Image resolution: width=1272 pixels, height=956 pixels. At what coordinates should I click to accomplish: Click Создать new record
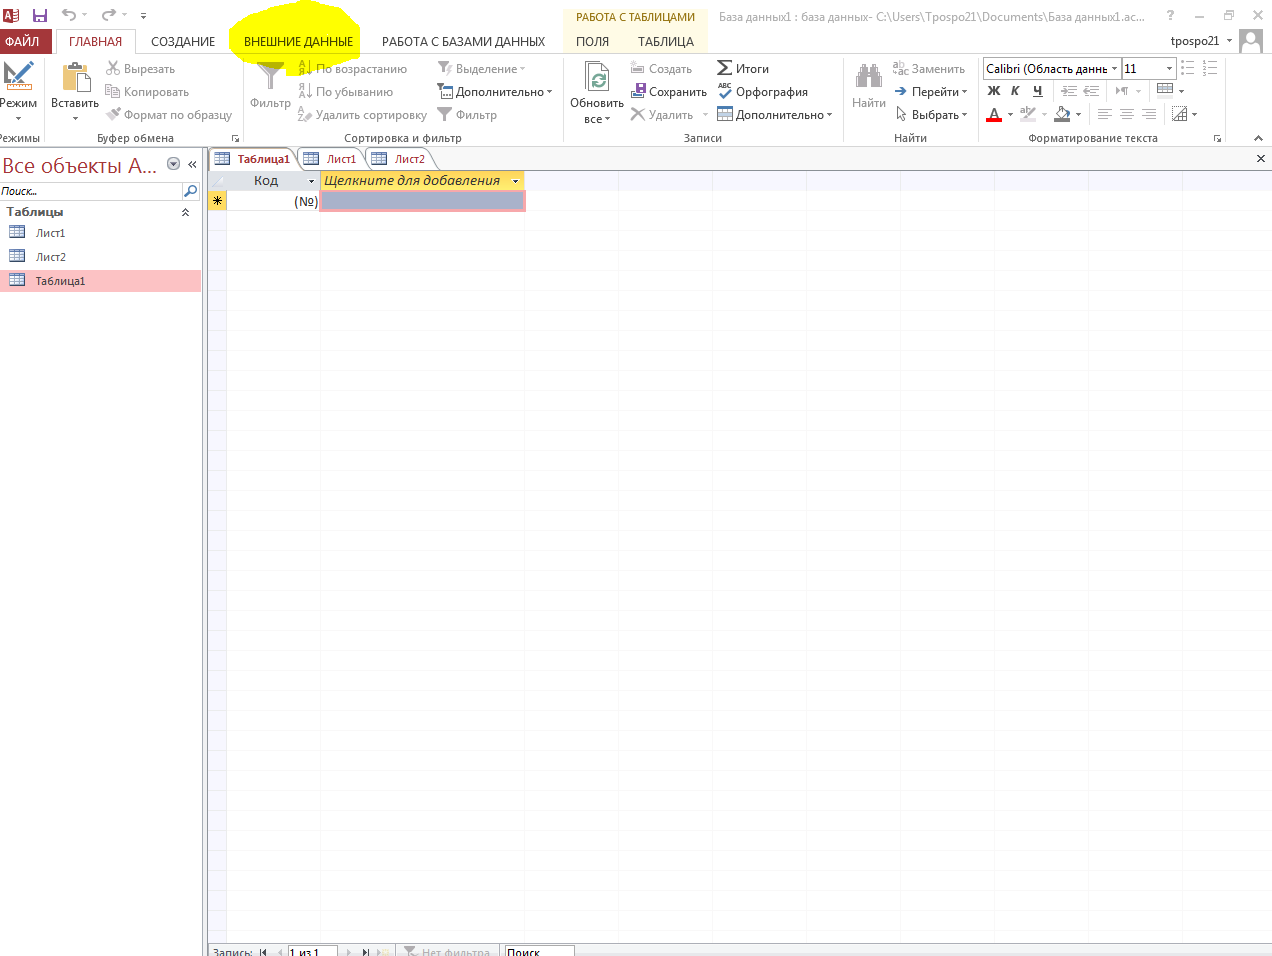click(661, 69)
